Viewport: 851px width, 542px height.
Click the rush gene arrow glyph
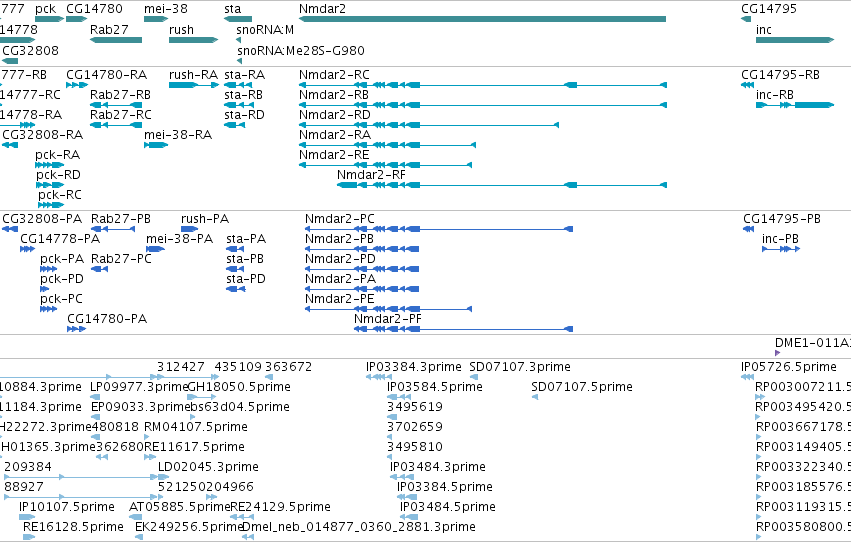pyautogui.click(x=193, y=40)
